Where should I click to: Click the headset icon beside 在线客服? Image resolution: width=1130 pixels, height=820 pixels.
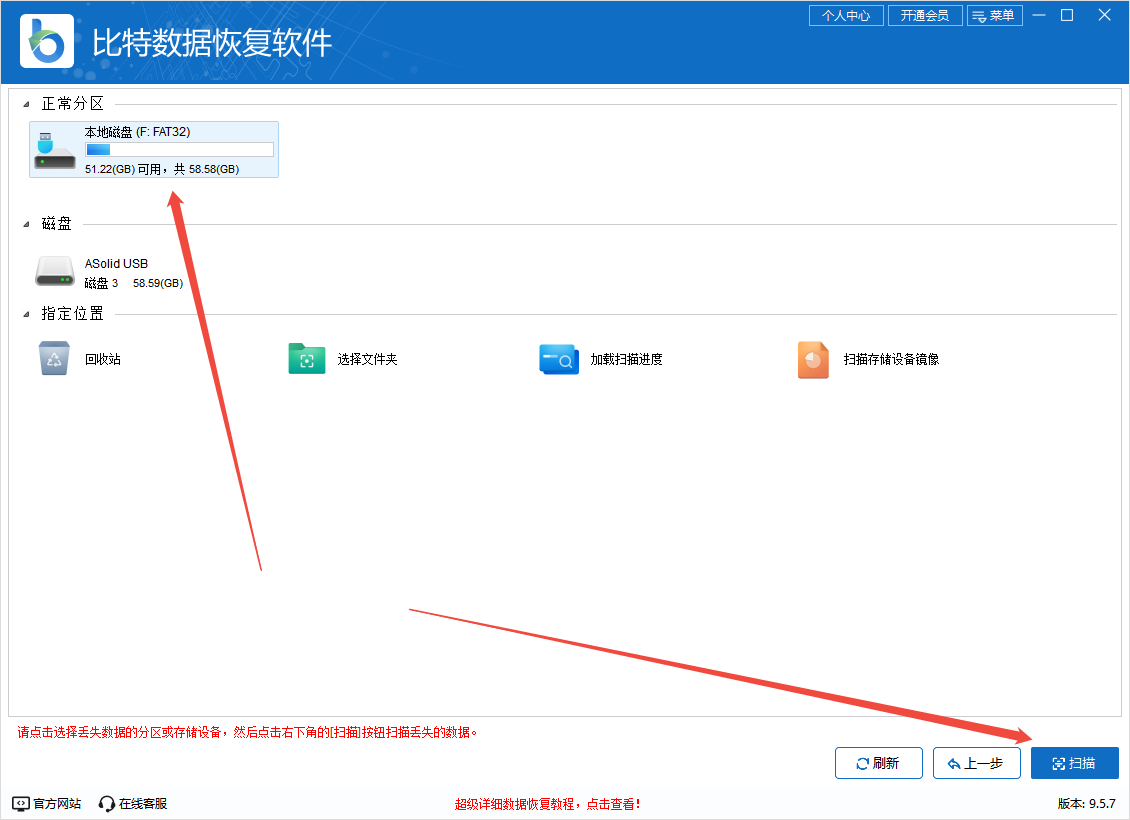107,803
